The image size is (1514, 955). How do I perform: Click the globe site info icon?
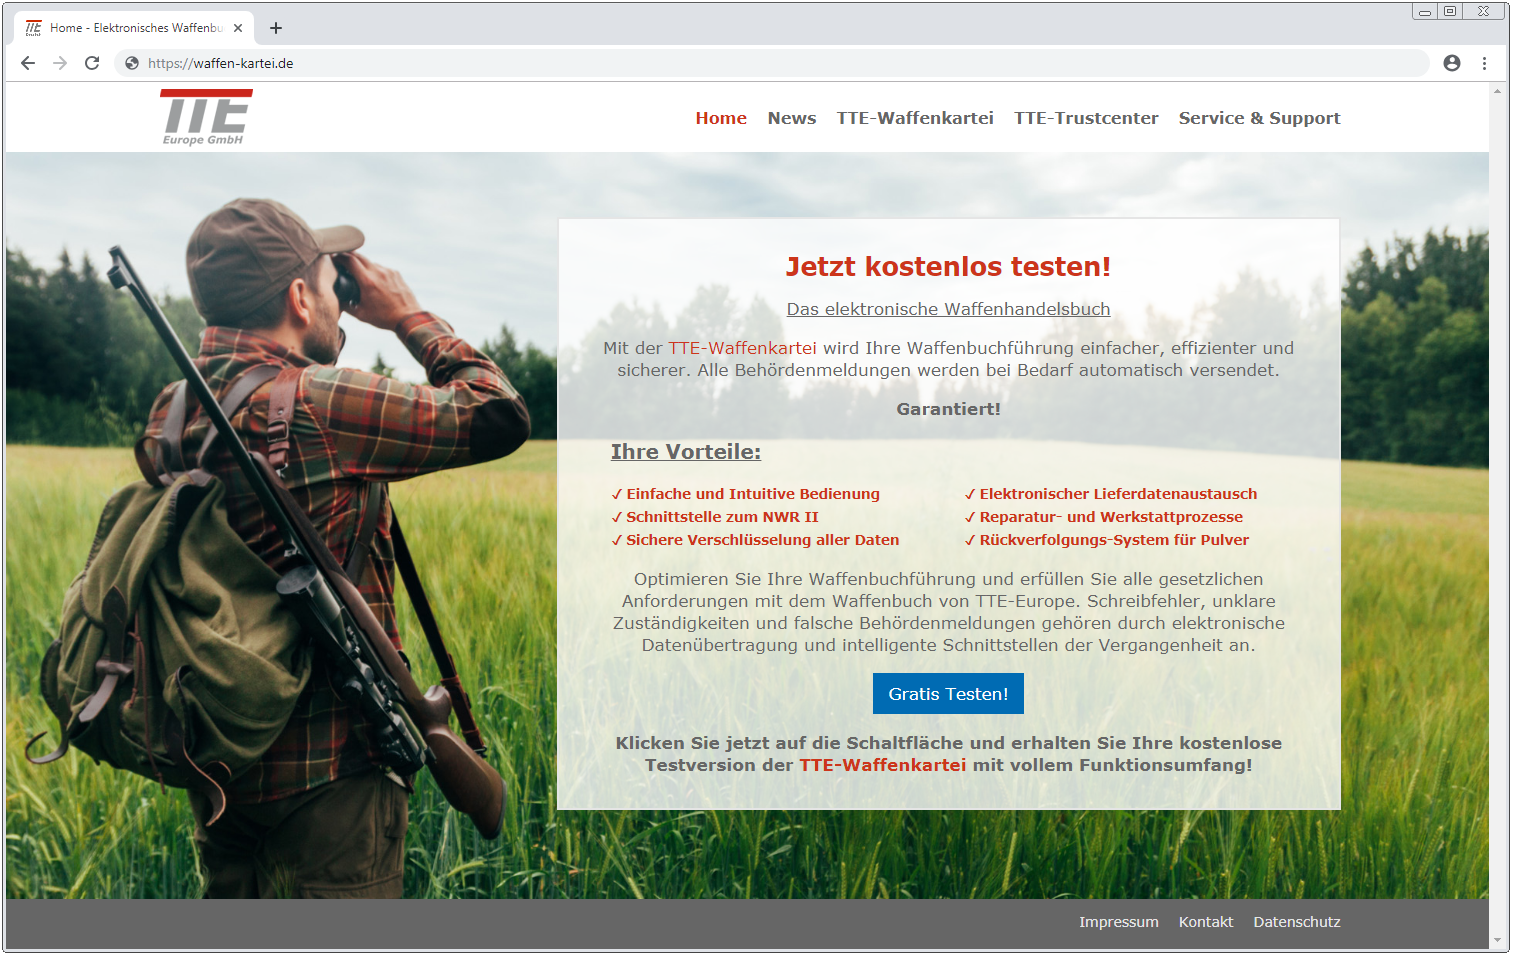131,63
